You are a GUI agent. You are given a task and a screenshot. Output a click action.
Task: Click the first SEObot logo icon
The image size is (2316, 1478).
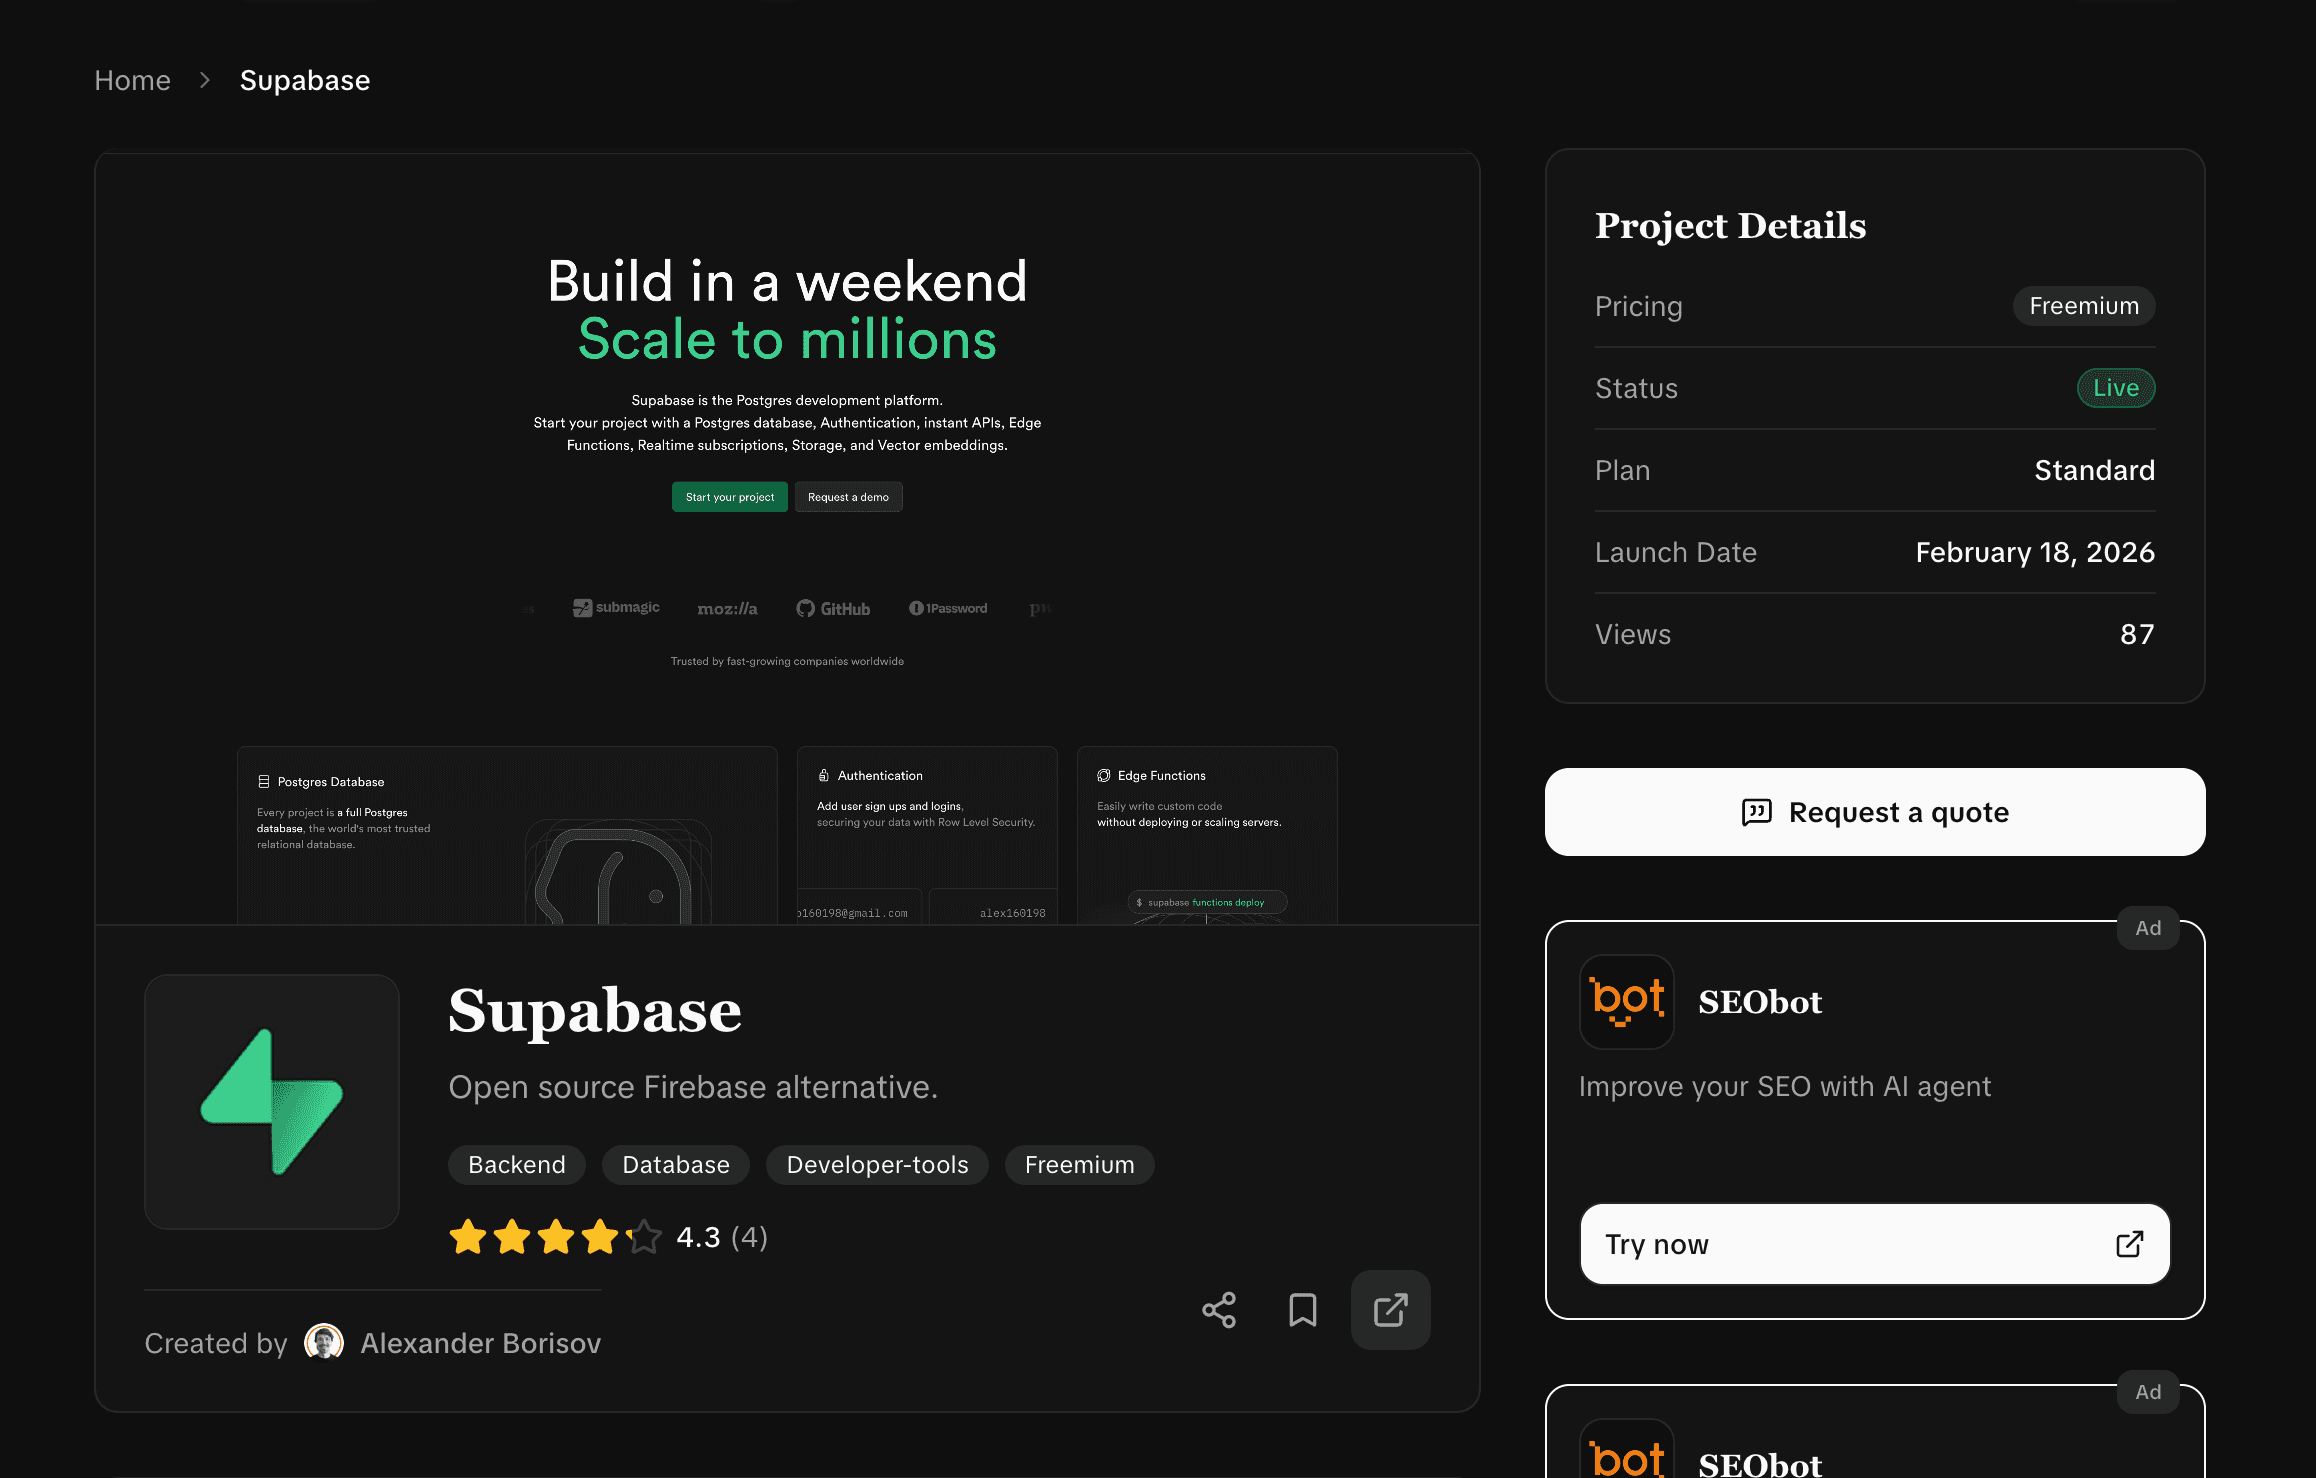1627,1002
